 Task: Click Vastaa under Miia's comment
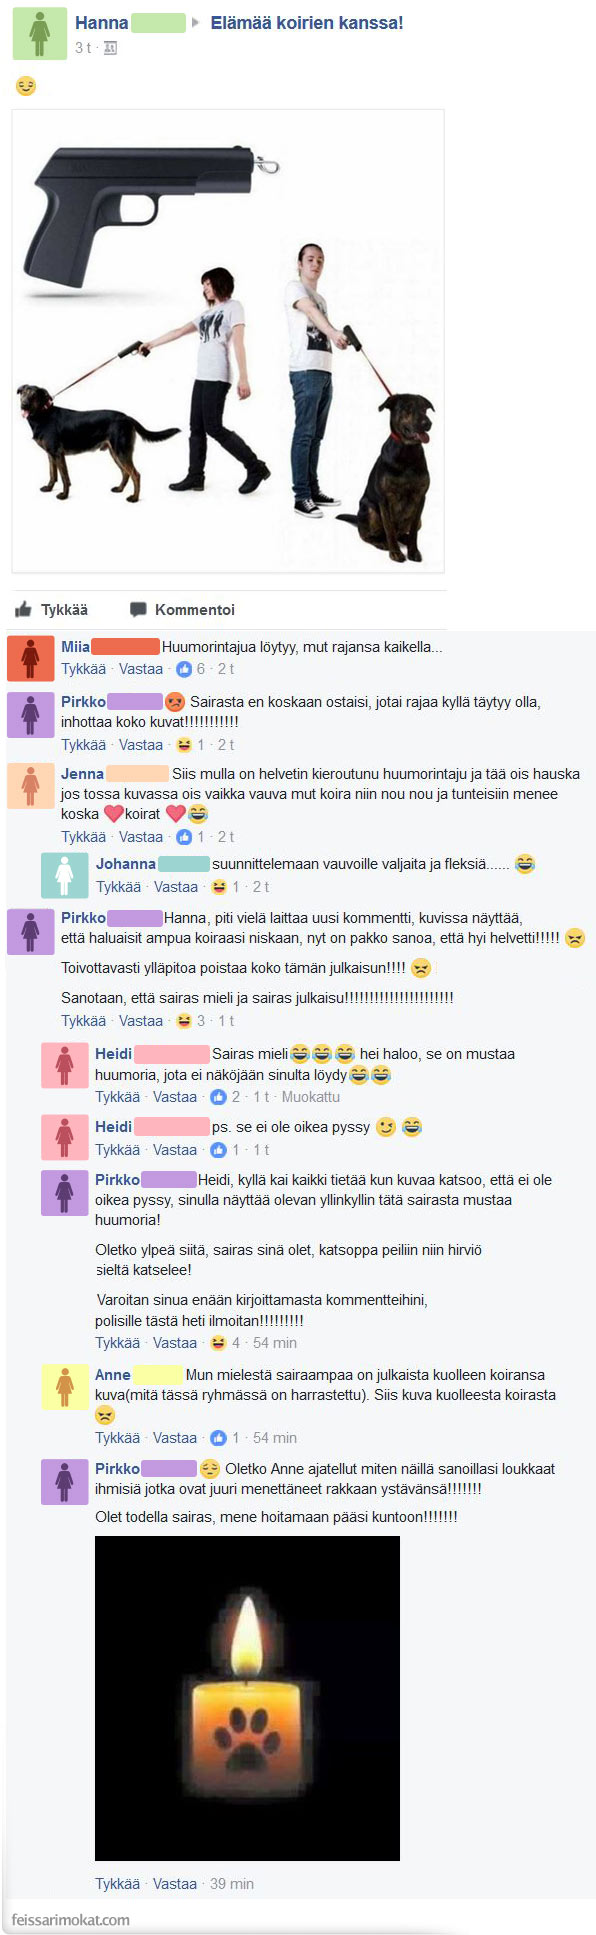pyautogui.click(x=141, y=669)
